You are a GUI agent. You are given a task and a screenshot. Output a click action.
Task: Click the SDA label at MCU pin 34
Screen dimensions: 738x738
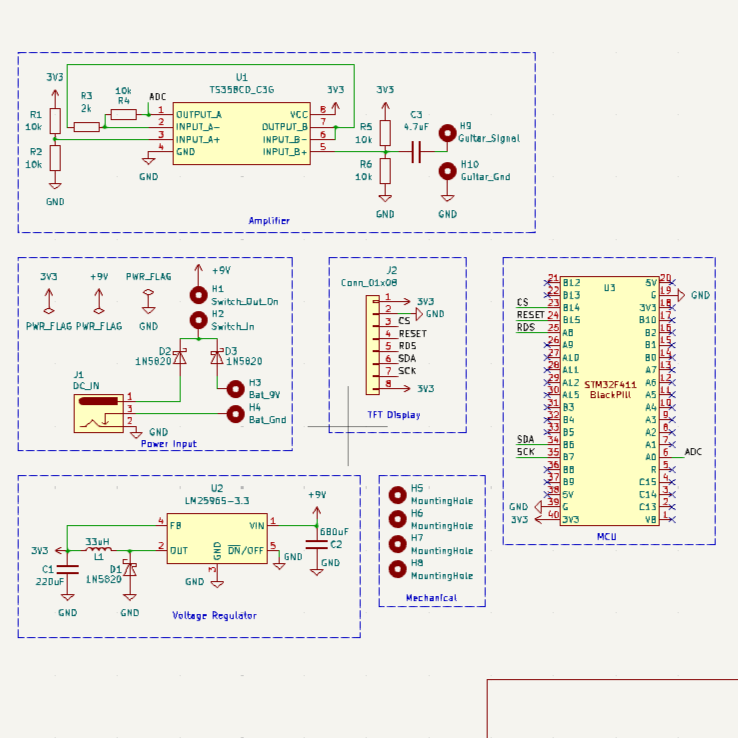(525, 439)
